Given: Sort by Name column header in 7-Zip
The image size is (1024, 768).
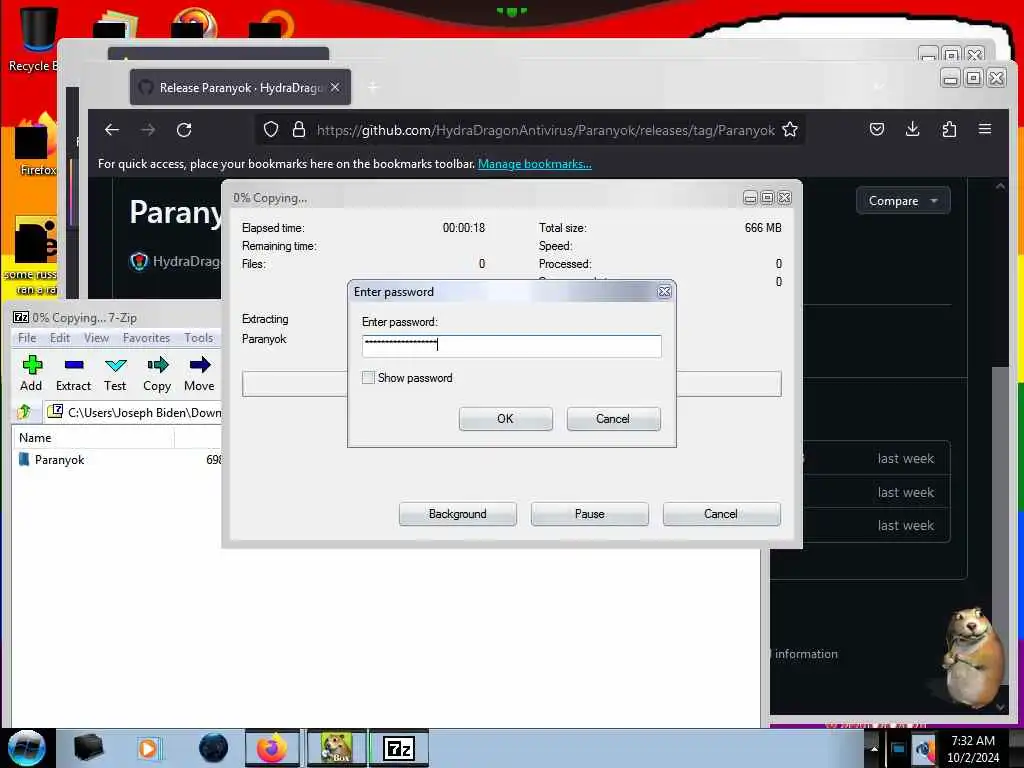Looking at the screenshot, I should 93,438.
